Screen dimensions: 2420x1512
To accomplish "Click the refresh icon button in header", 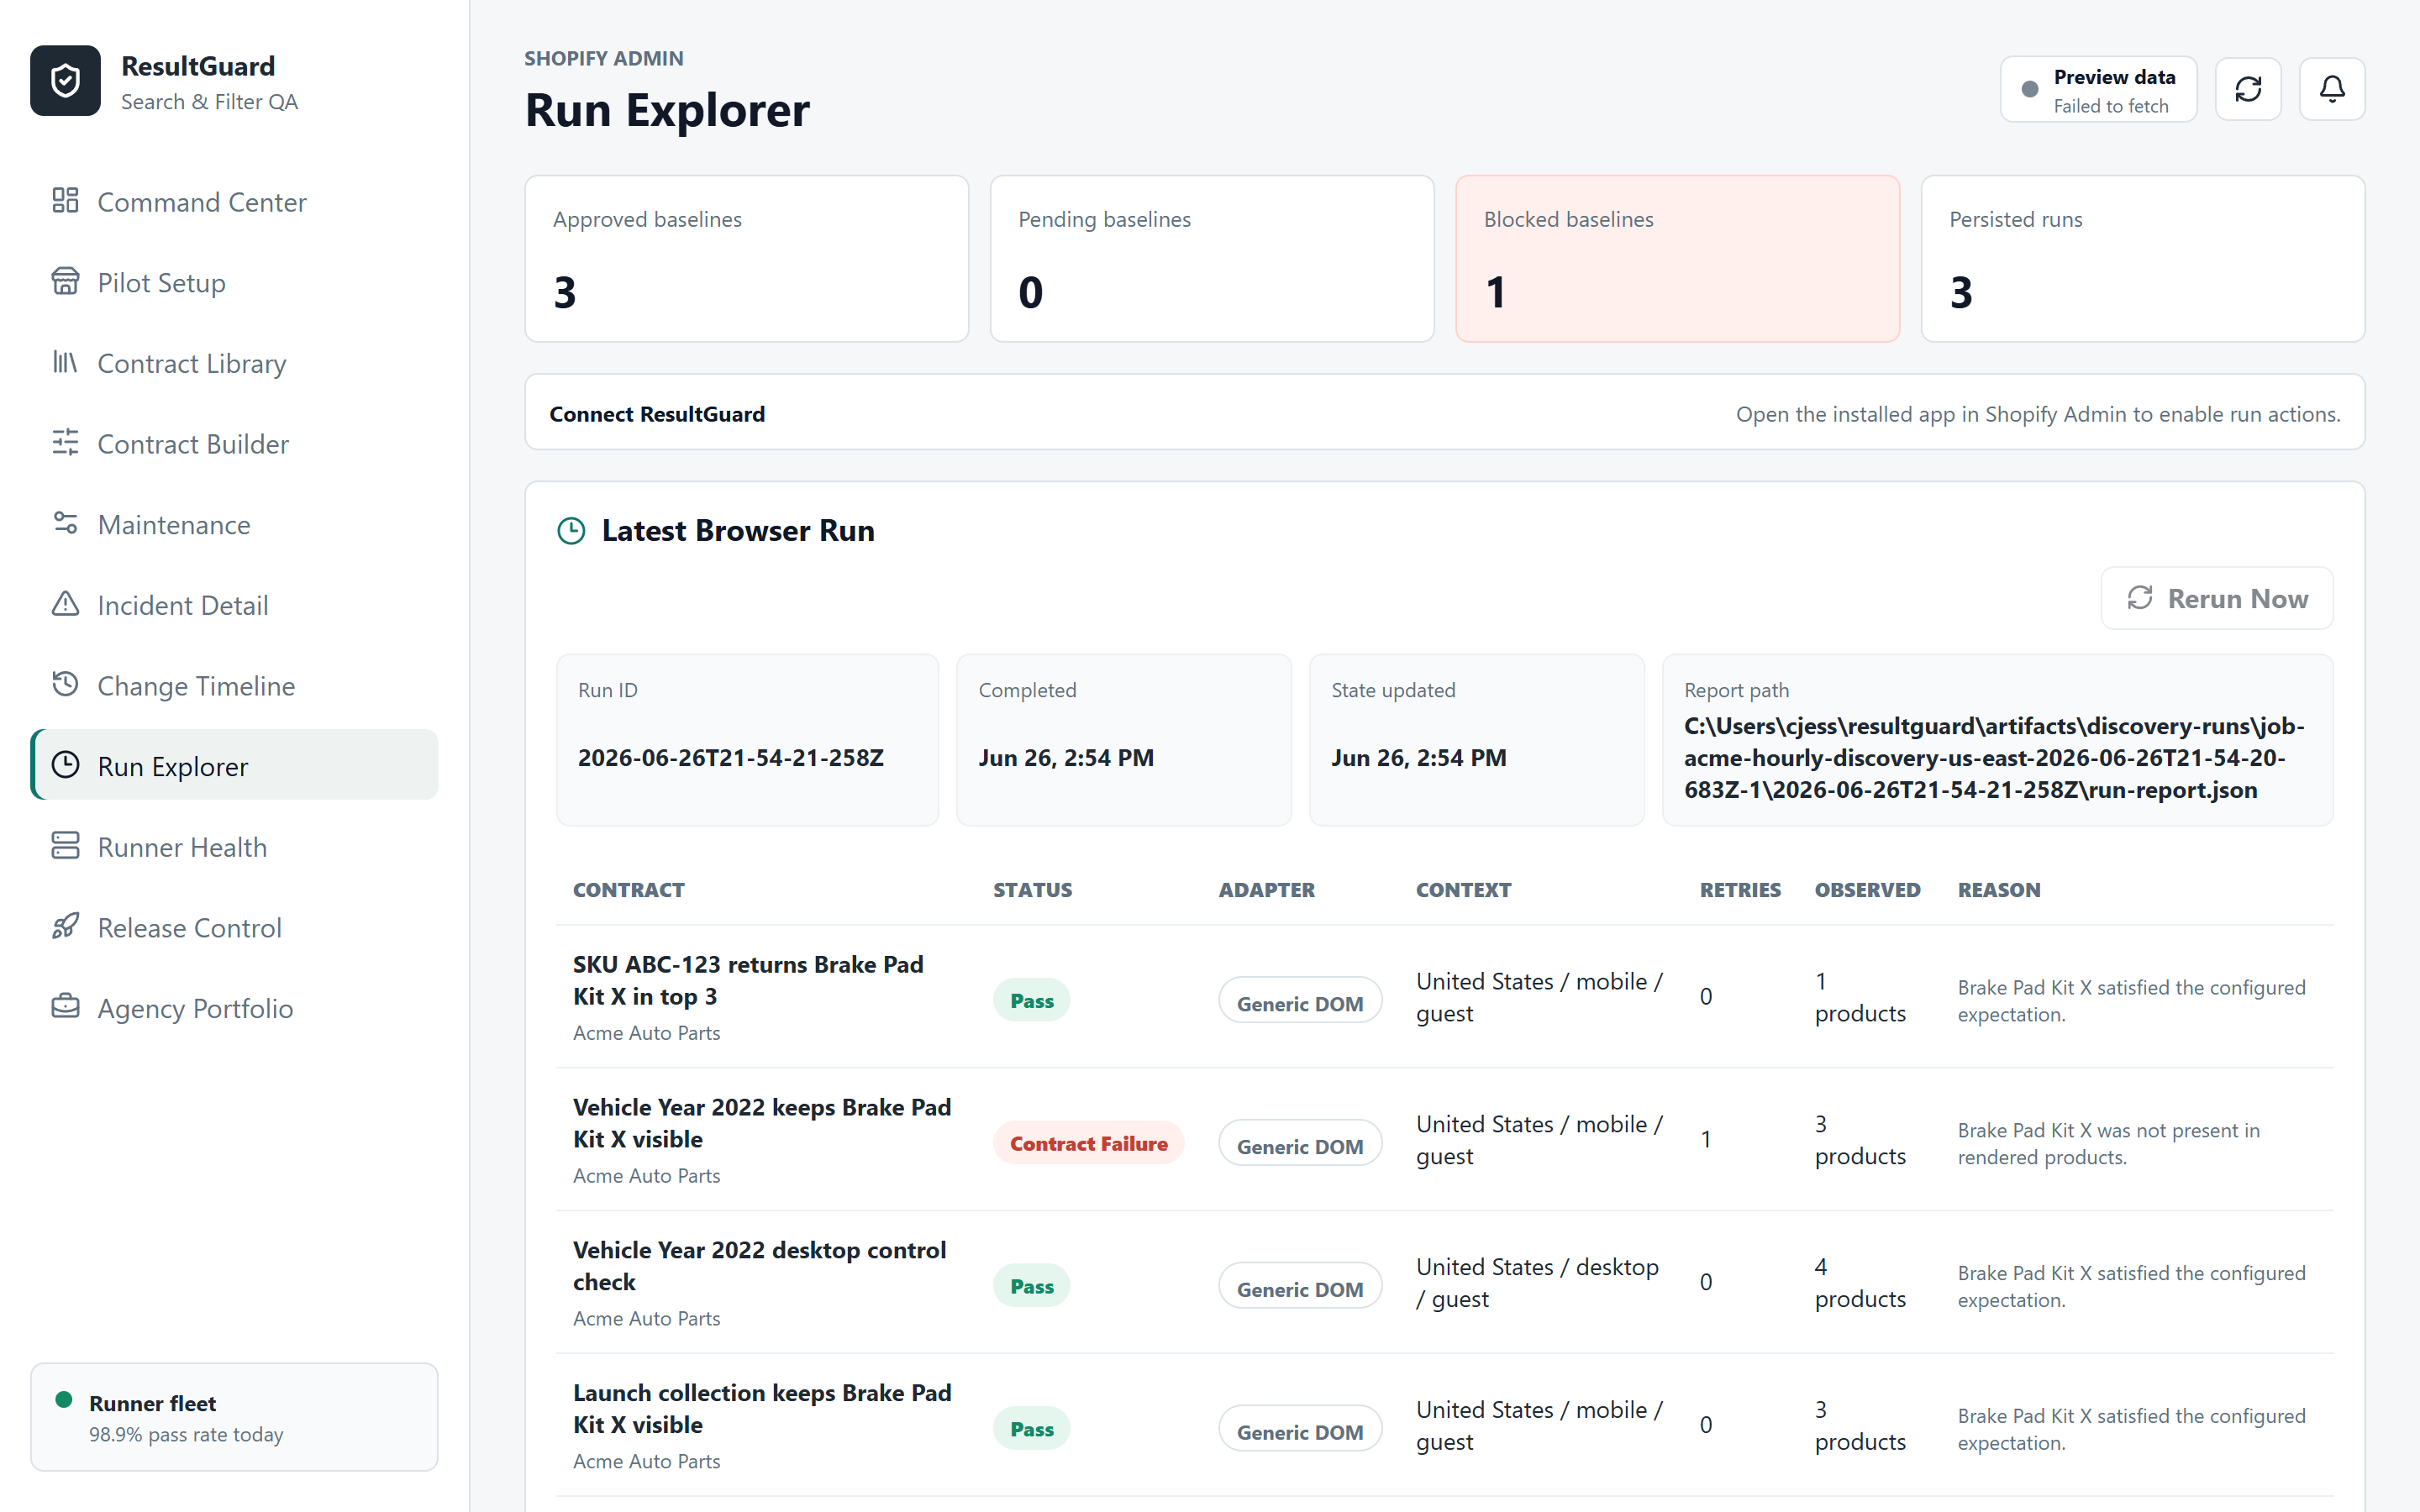I will tap(2248, 89).
